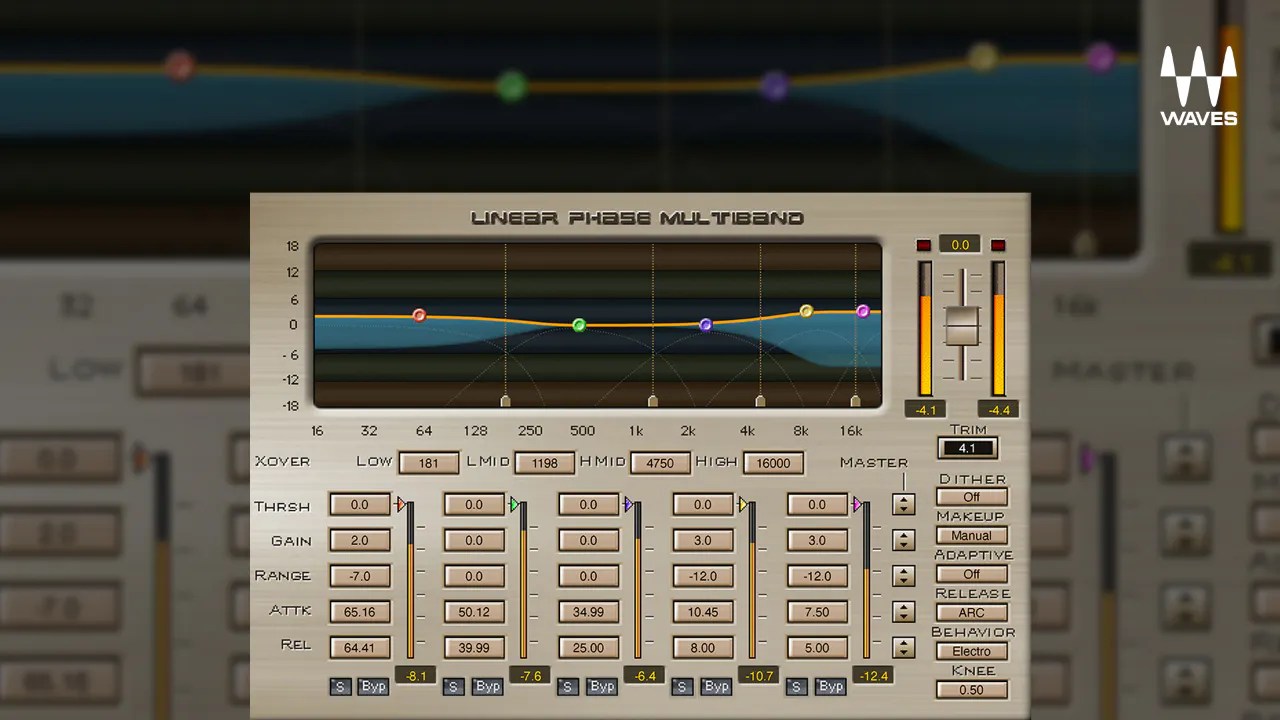Bypass the low band showing -8.1
Viewport: 1280px width, 720px height.
(373, 686)
